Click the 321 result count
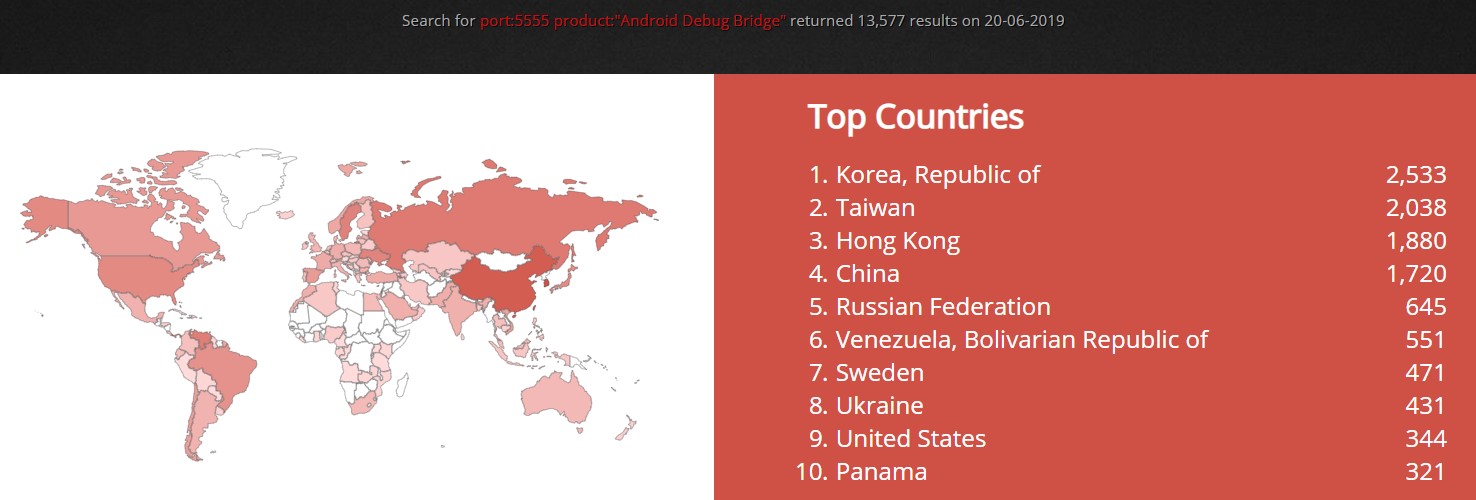The width and height of the screenshot is (1476, 500). coord(1425,472)
